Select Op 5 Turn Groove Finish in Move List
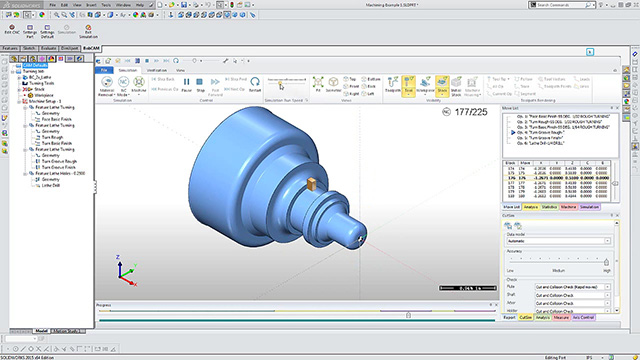 tap(540, 138)
